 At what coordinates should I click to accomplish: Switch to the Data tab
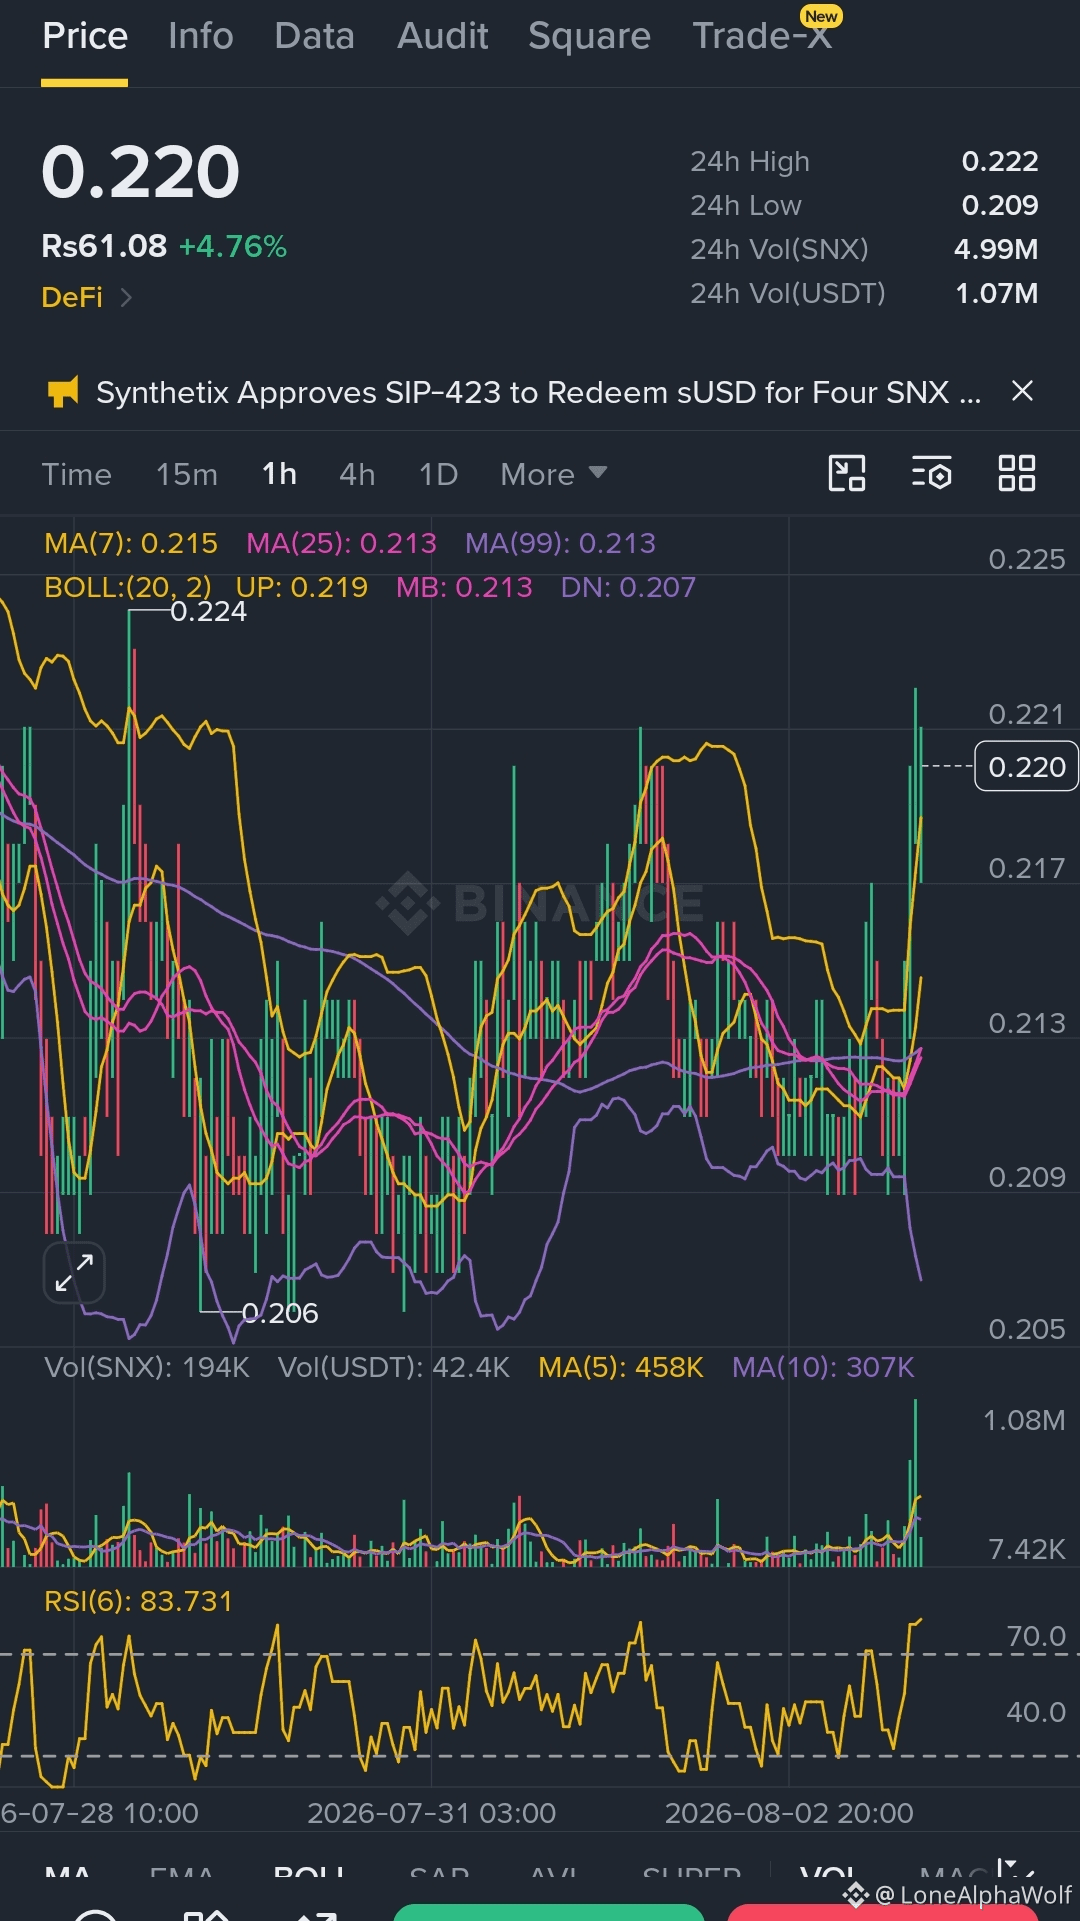(x=314, y=36)
